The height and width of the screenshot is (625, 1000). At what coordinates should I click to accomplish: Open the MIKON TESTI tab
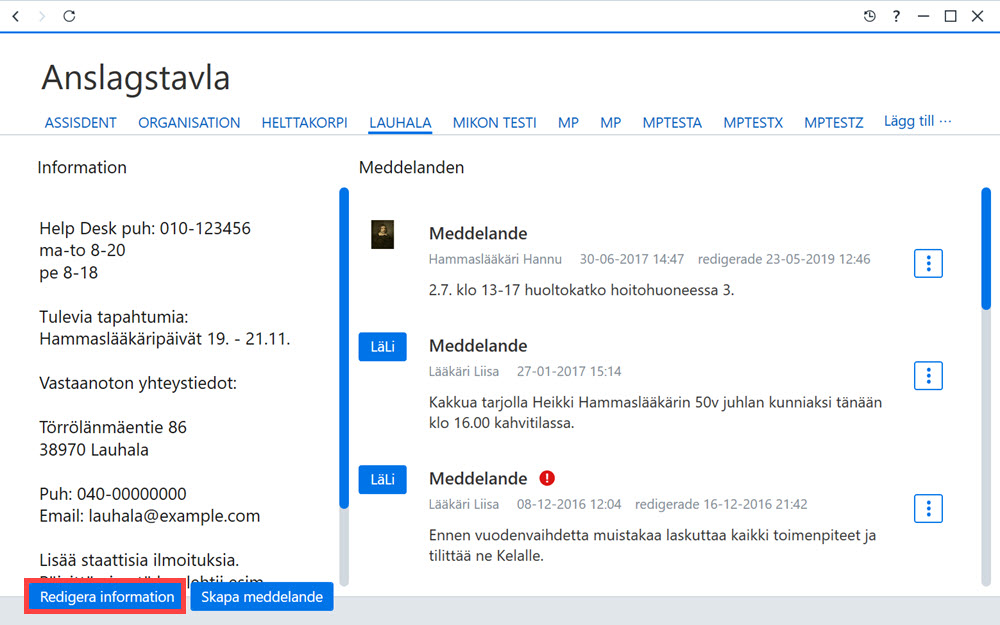point(494,122)
